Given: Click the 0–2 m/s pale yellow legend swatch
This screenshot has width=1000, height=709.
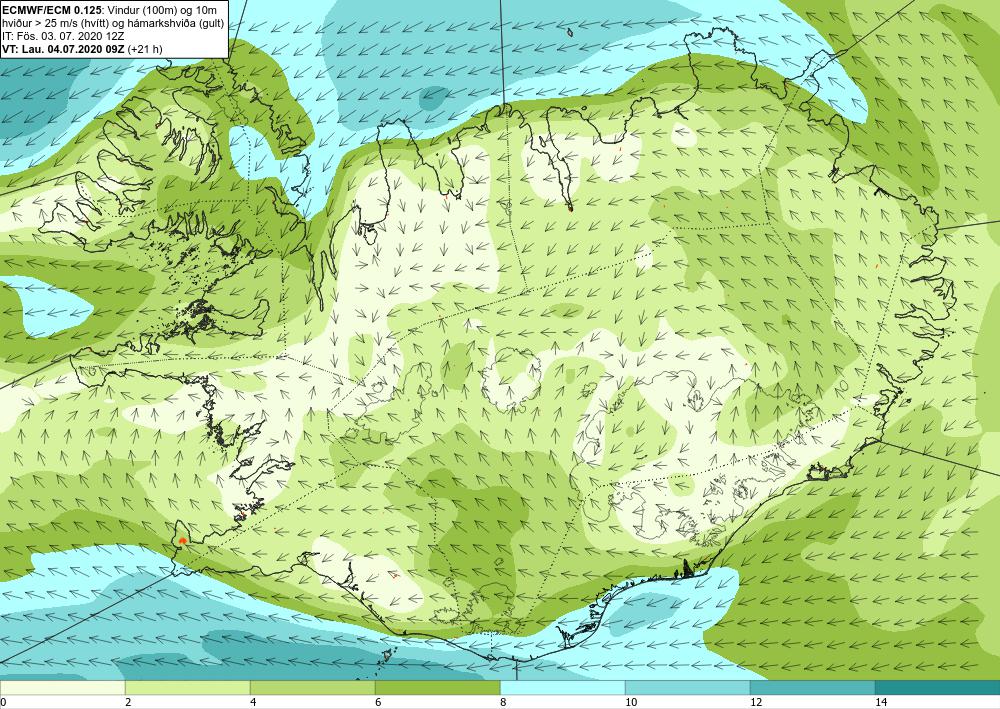Looking at the screenshot, I should tap(62, 687).
